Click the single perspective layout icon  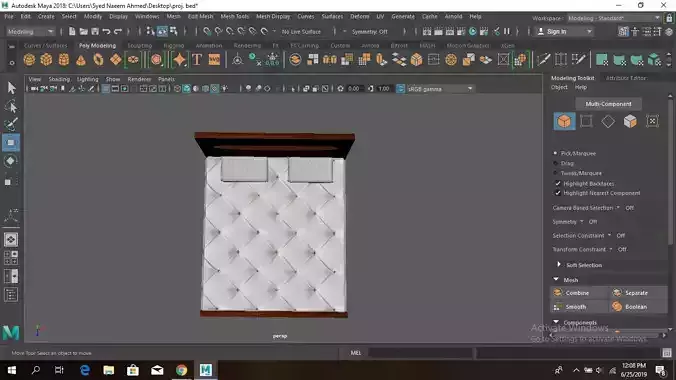pos(11,240)
